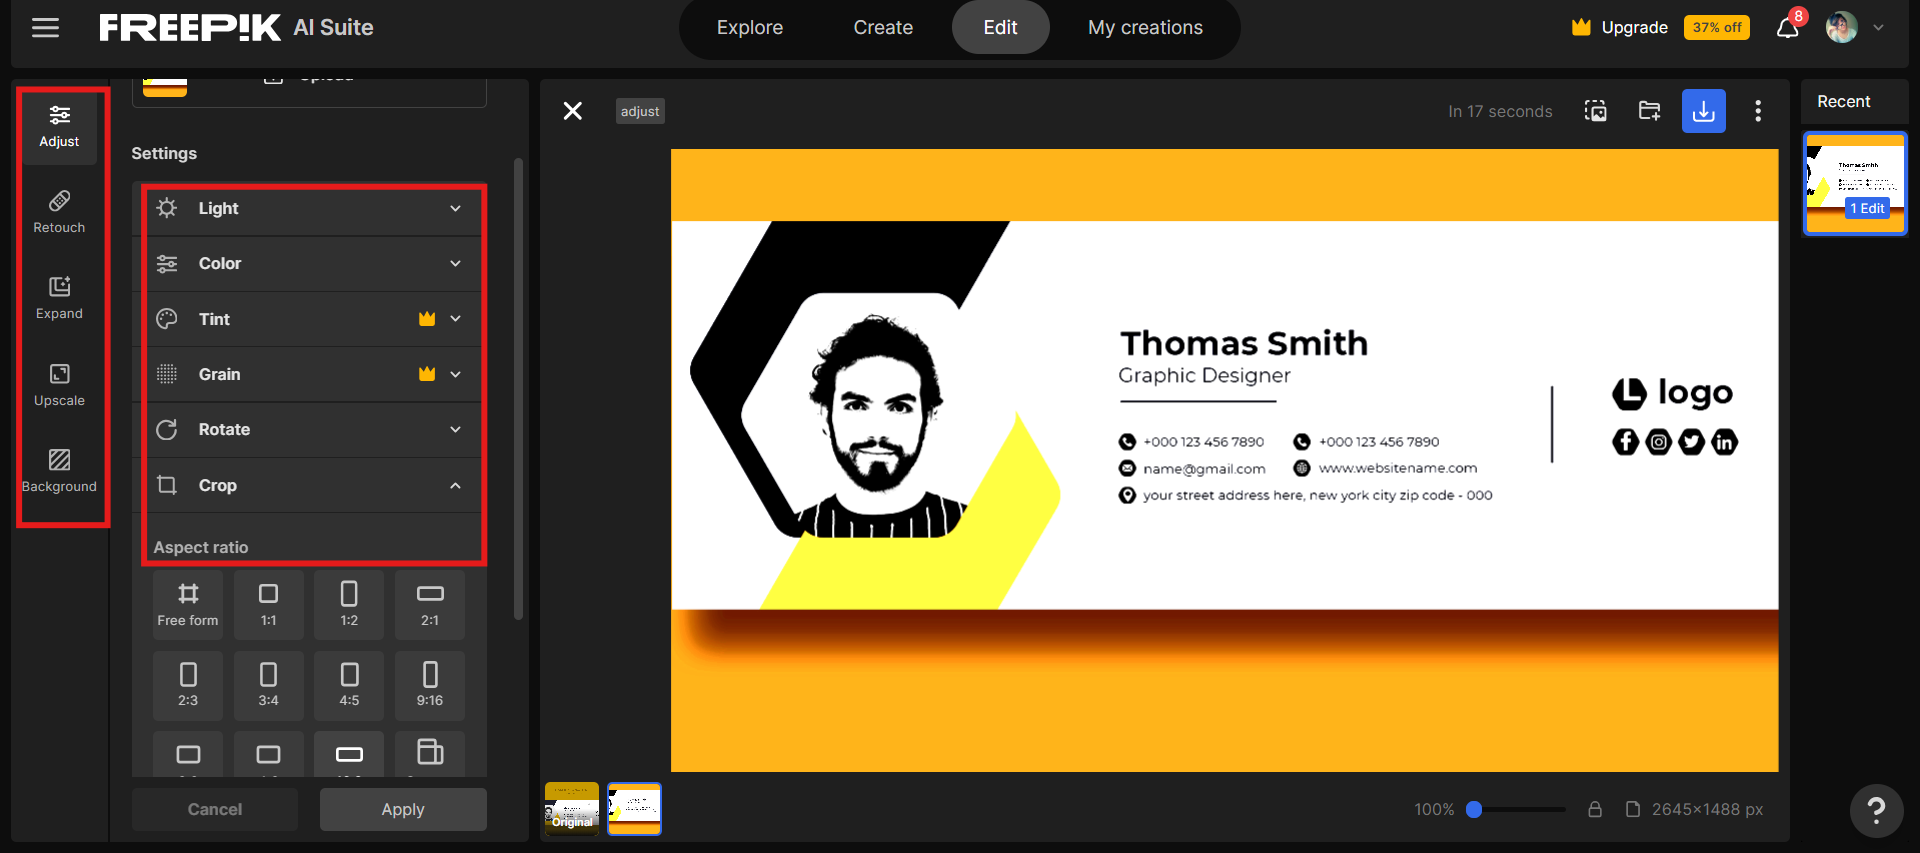
Task: Select the Upscale tool
Action: (59, 386)
